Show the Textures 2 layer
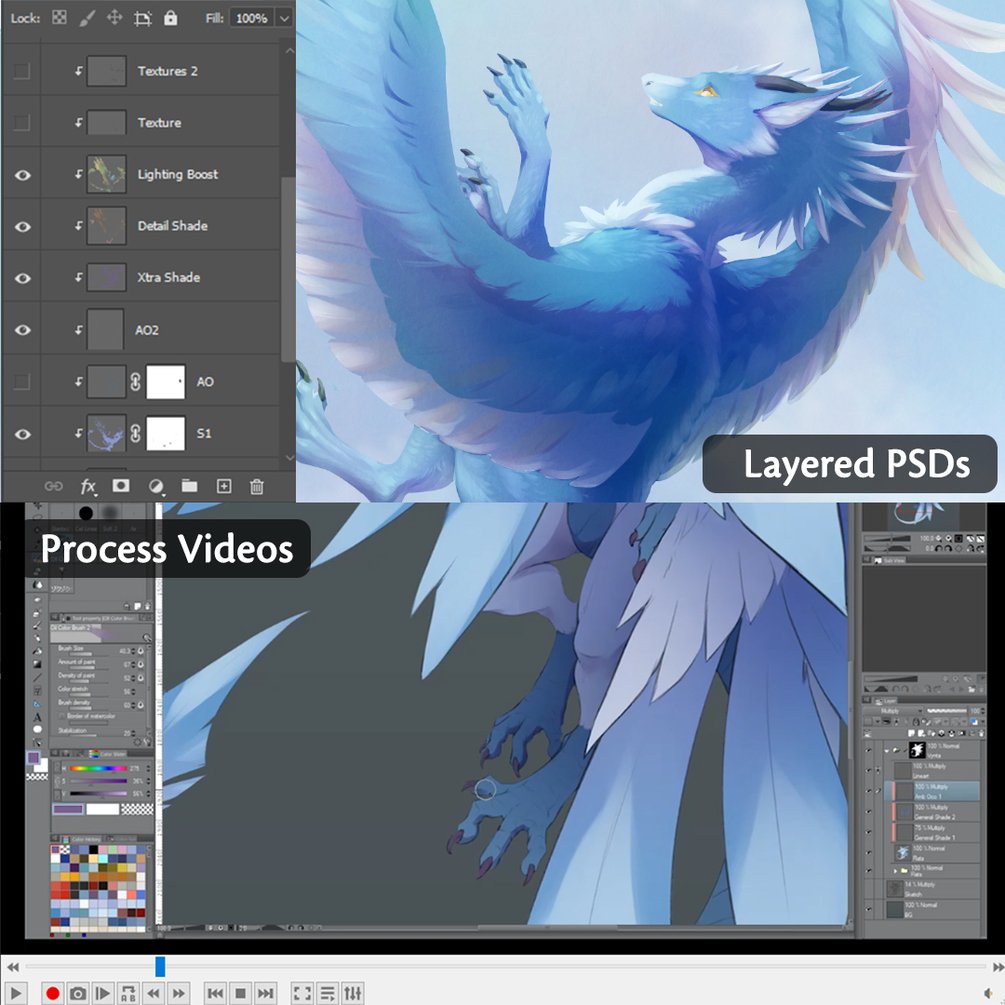1005x1005 pixels. tap(22, 71)
